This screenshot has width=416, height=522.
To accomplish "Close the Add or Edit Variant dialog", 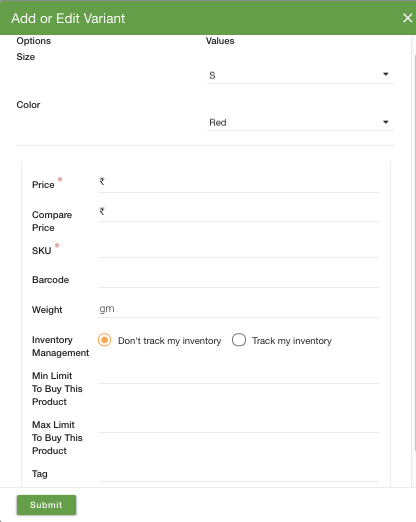I will pos(407,18).
